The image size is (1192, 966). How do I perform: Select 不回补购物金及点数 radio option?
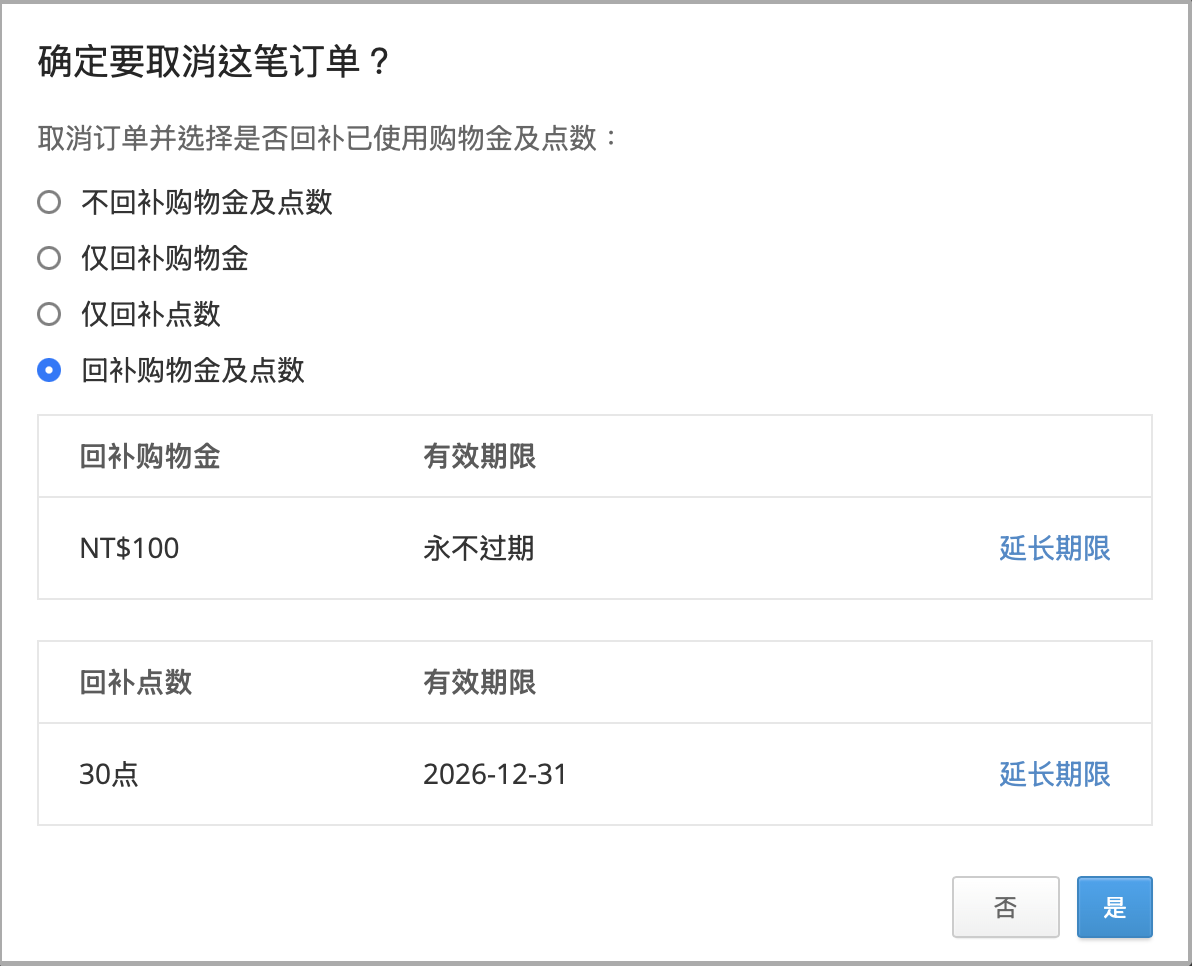tap(49, 202)
